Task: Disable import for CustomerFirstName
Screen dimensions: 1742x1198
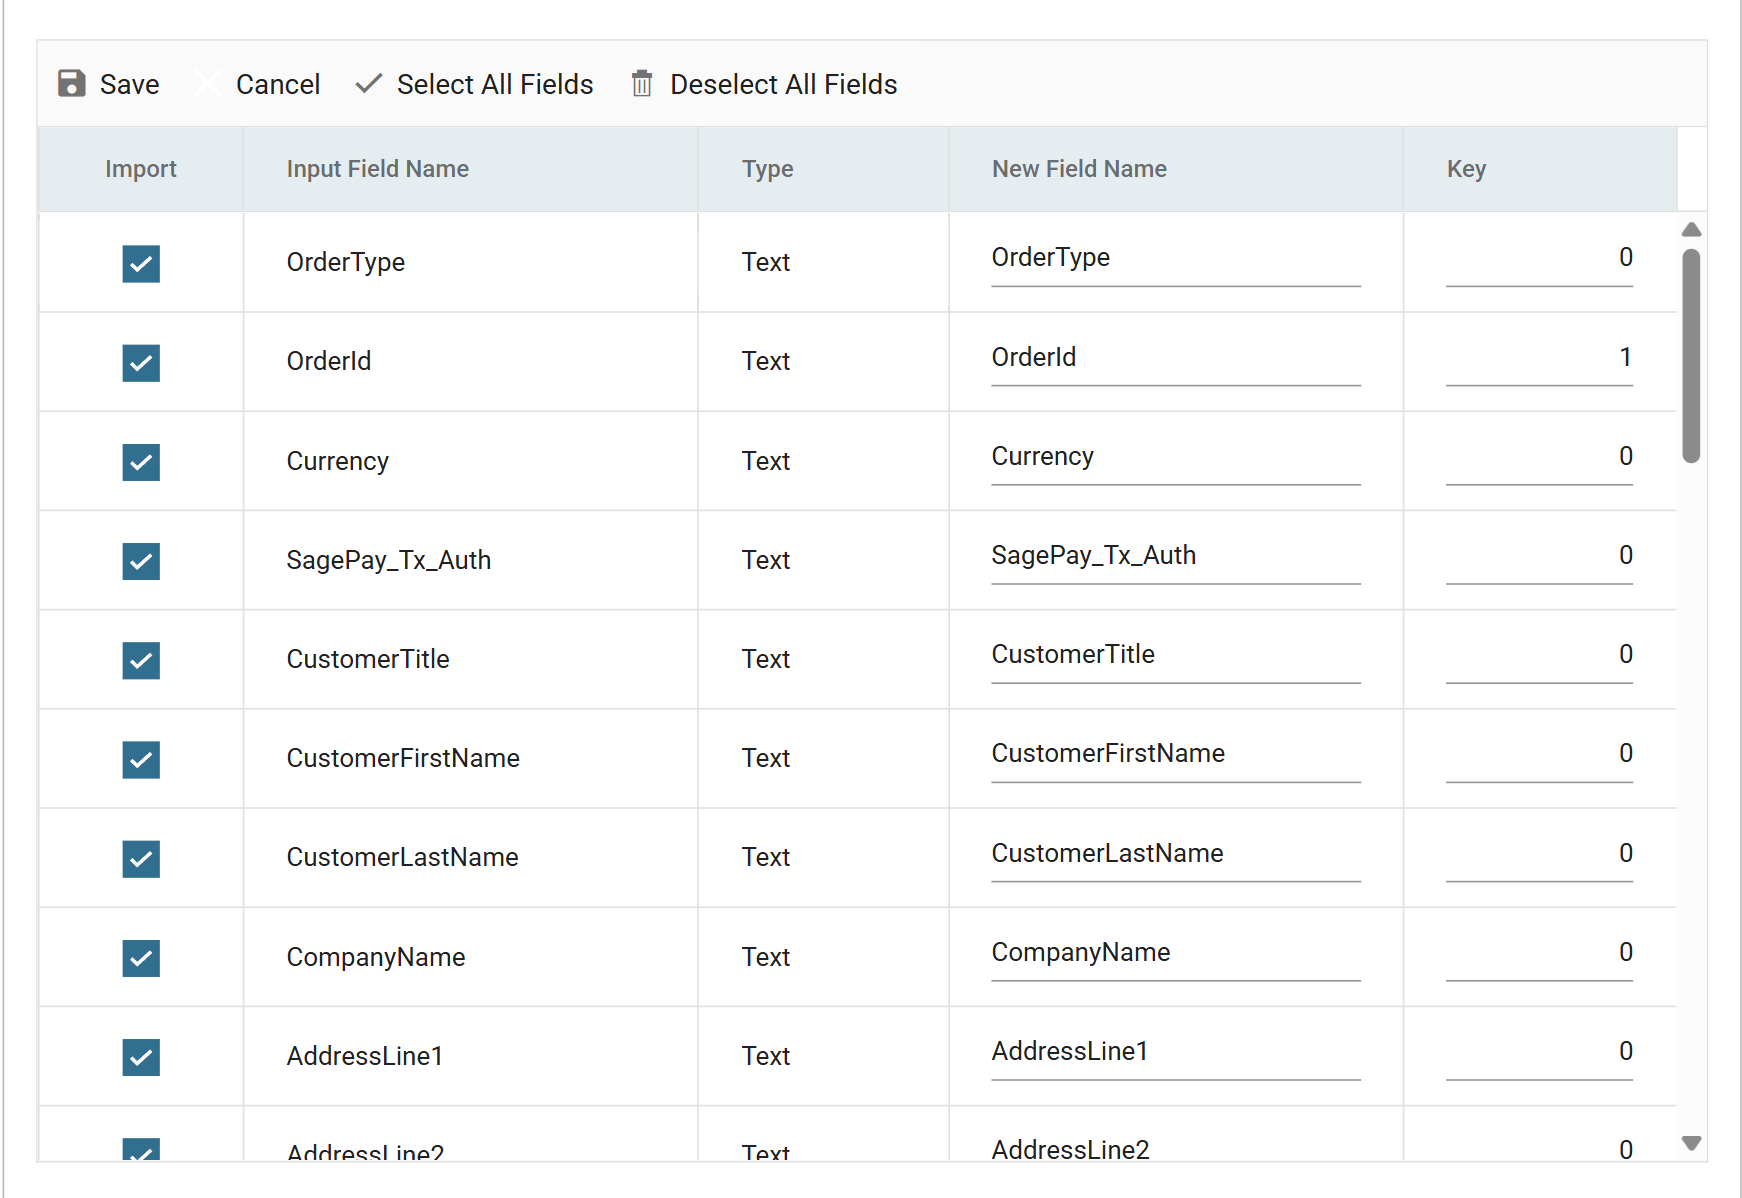Action: (141, 759)
